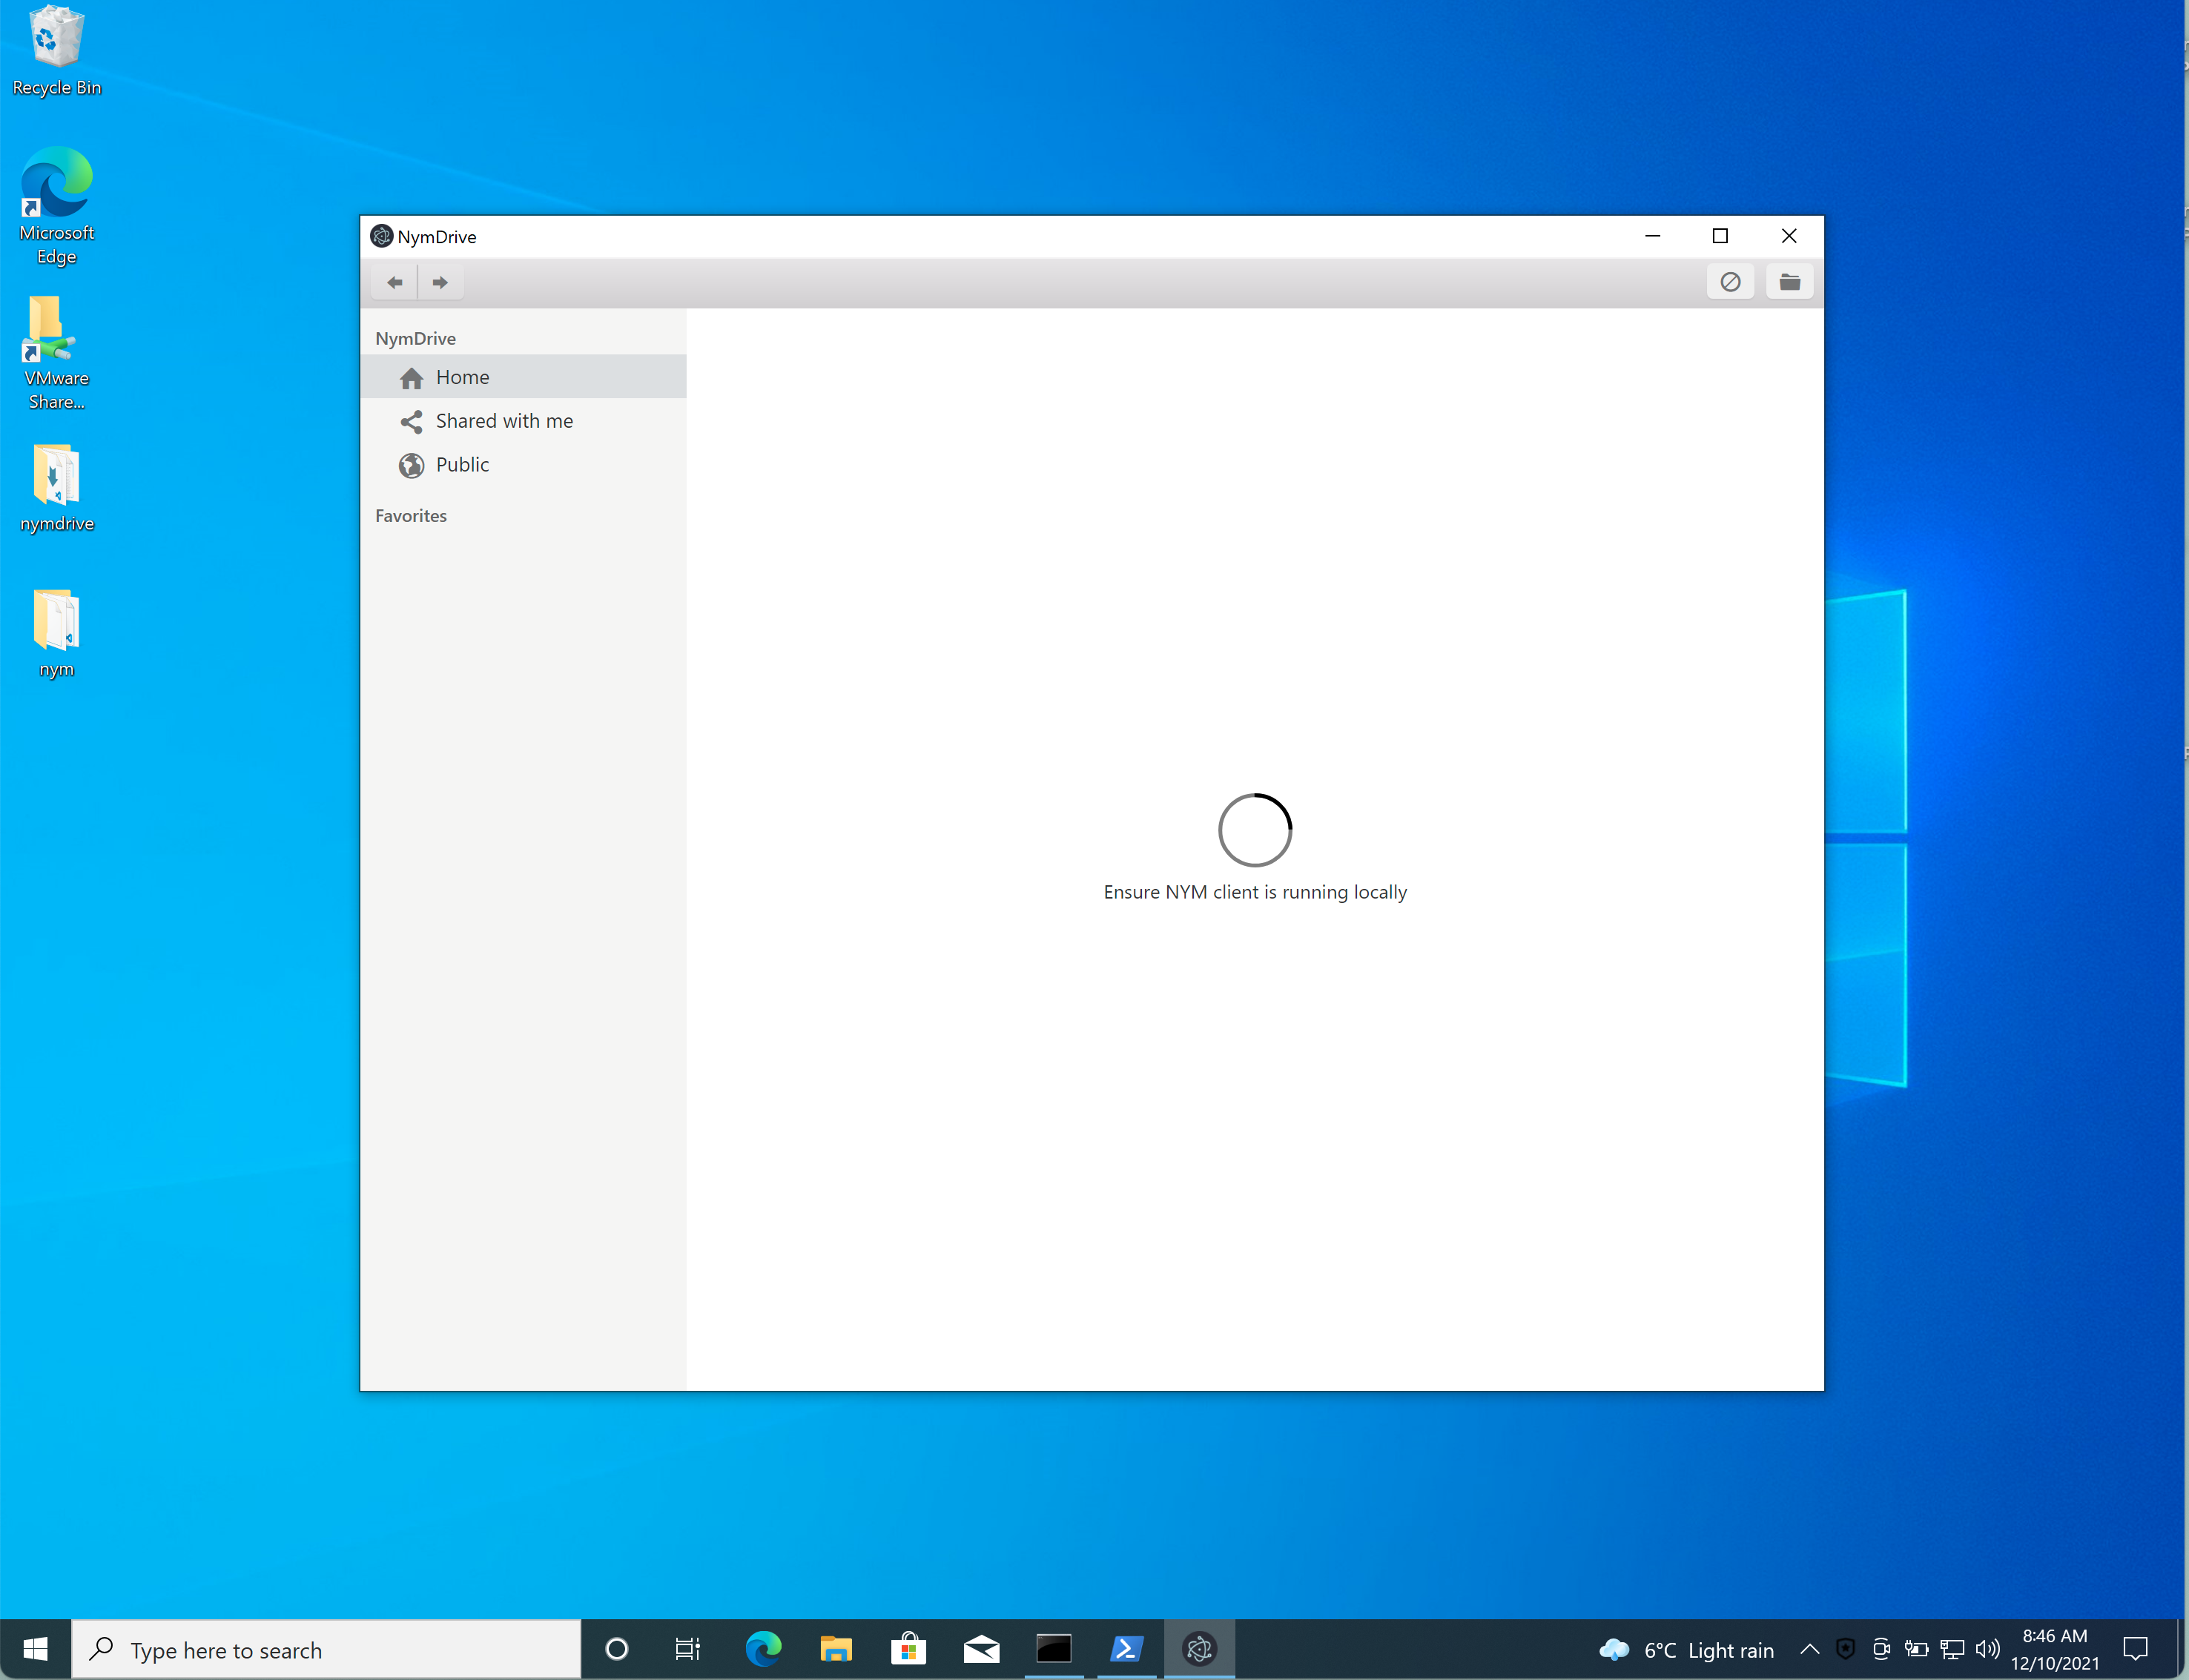
Task: Select the nym folder desktop icon
Action: (56, 633)
